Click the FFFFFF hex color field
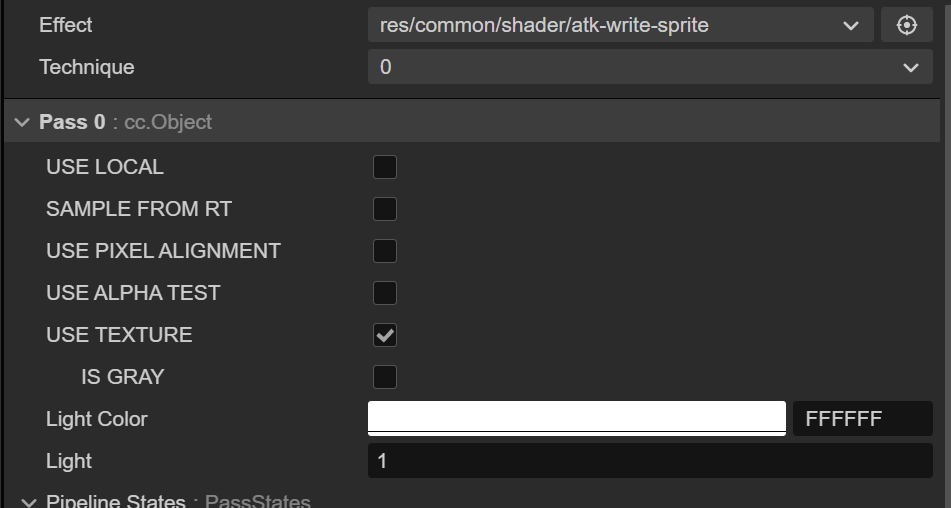Screen dimensions: 951x508 pos(861,419)
